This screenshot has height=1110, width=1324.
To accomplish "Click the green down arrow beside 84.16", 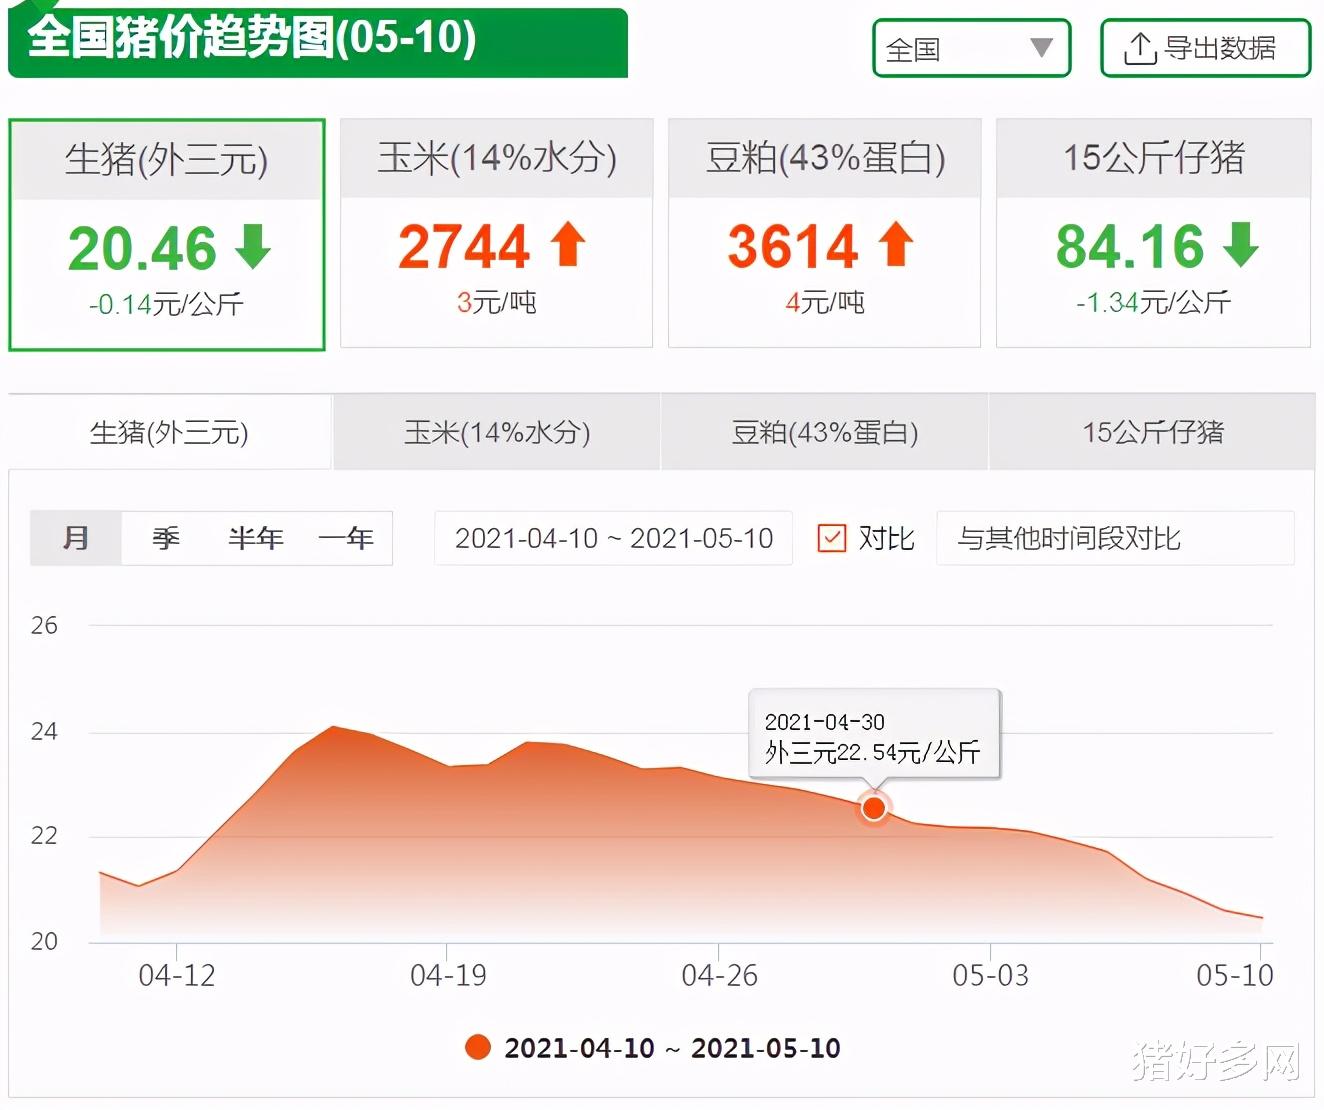I will click(1241, 245).
